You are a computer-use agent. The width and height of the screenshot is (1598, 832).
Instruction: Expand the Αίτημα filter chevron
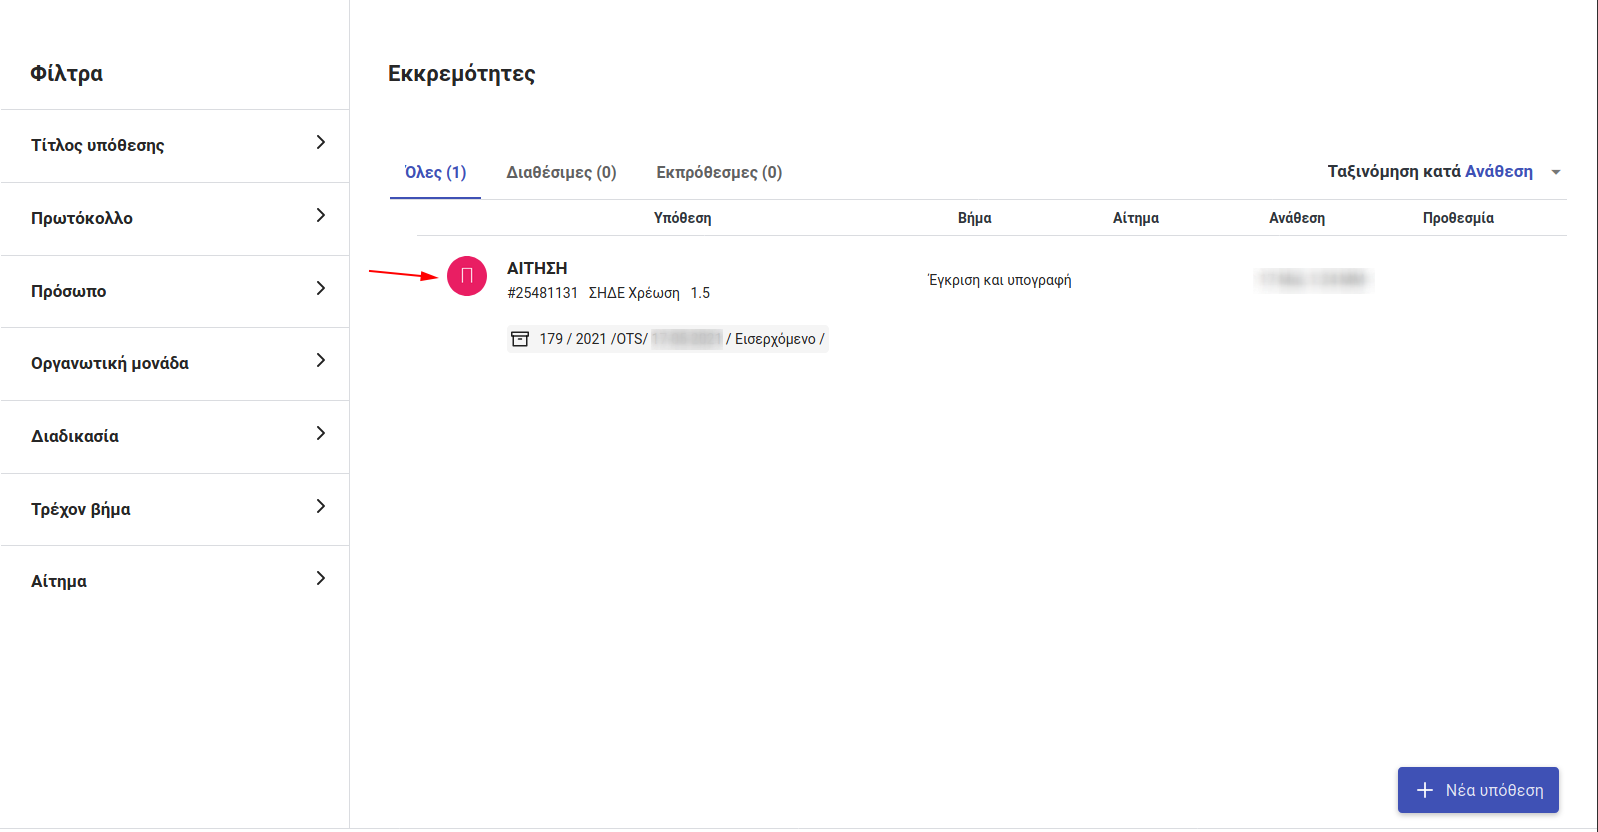click(x=320, y=578)
